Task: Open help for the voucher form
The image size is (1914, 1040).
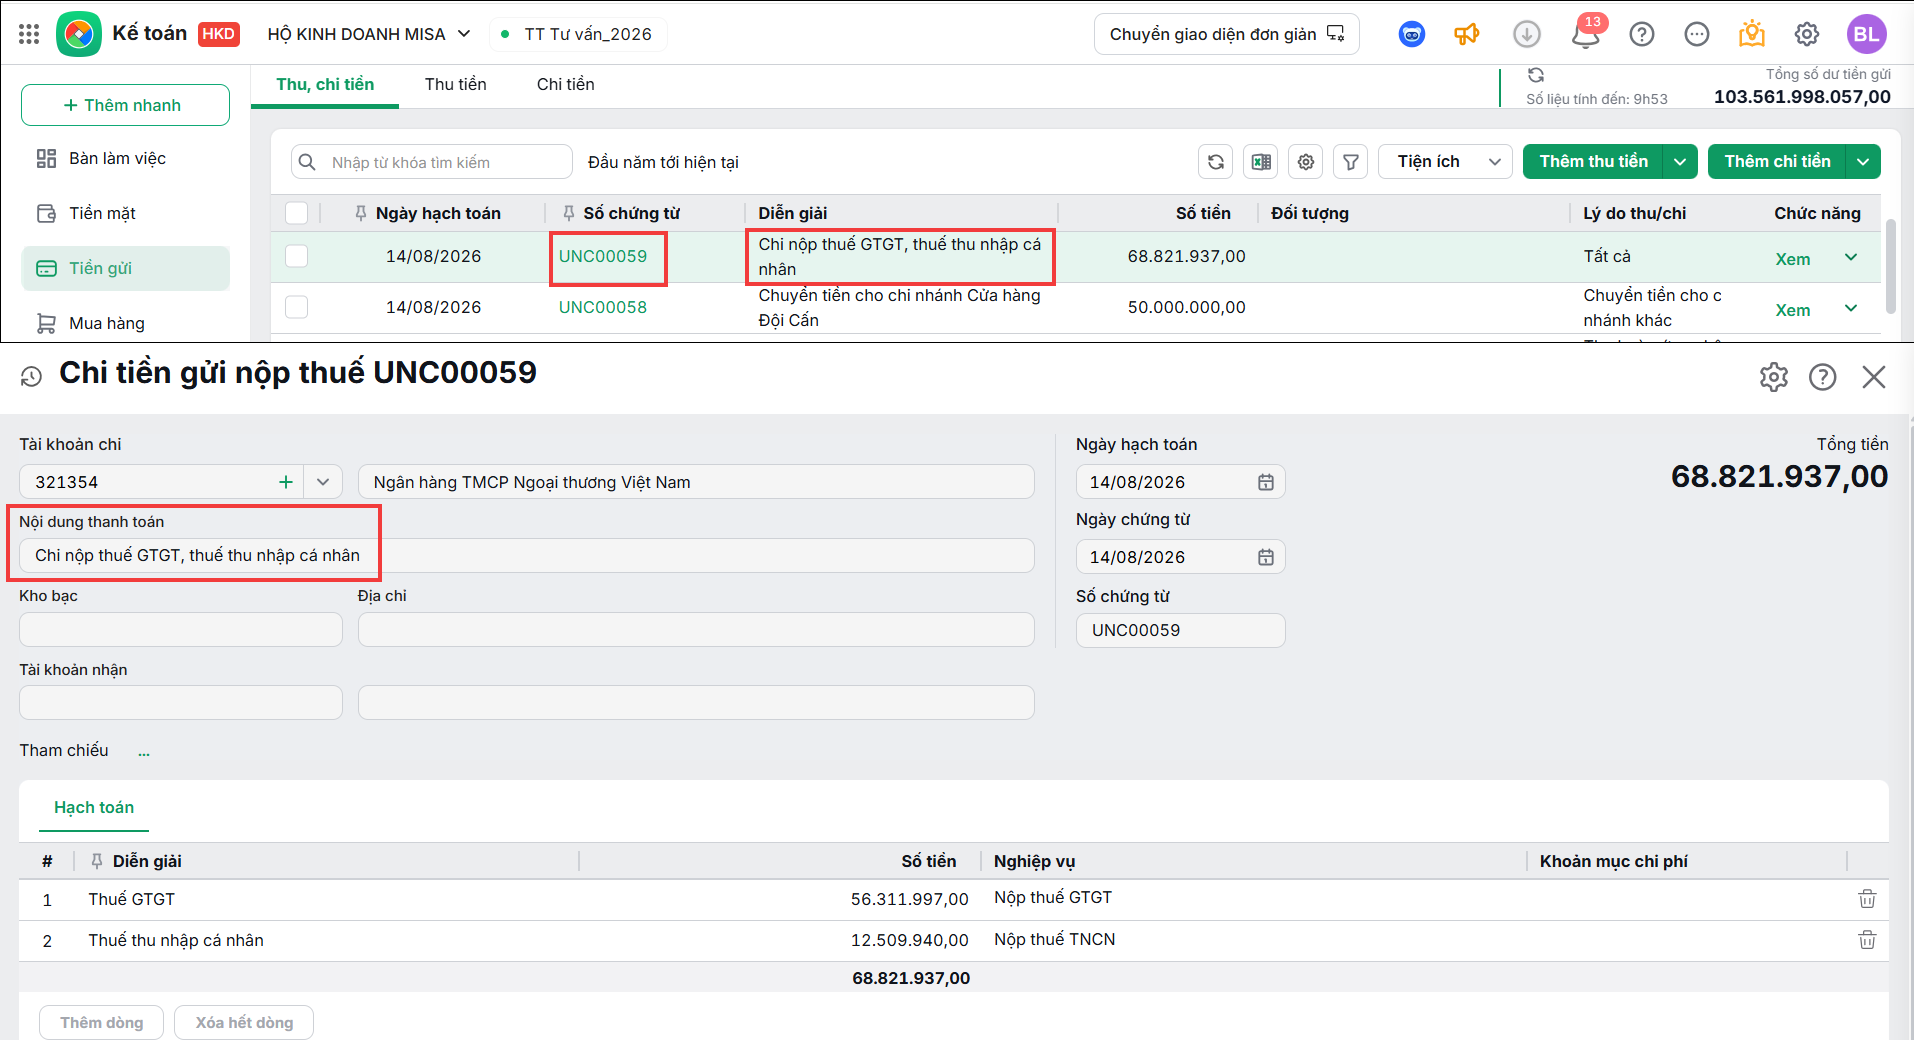Action: click(x=1823, y=377)
